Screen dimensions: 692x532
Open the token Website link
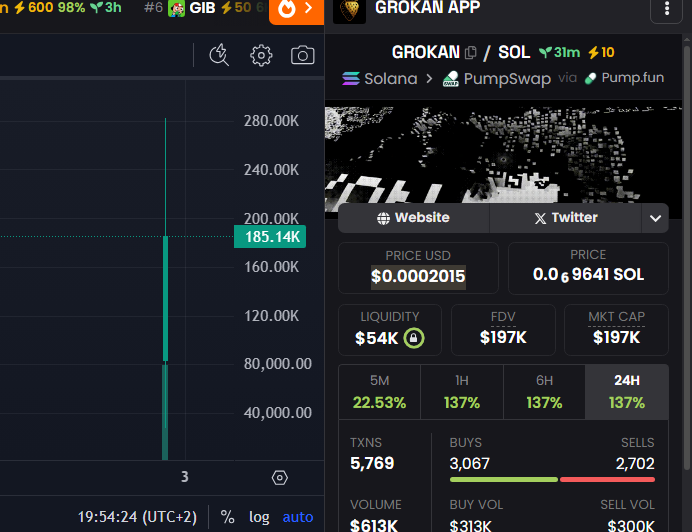coord(414,218)
